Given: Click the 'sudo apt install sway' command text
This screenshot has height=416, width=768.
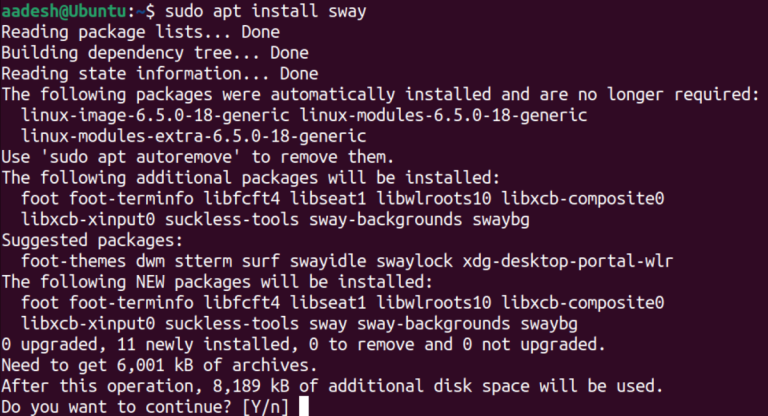Looking at the screenshot, I should pyautogui.click(x=256, y=11).
